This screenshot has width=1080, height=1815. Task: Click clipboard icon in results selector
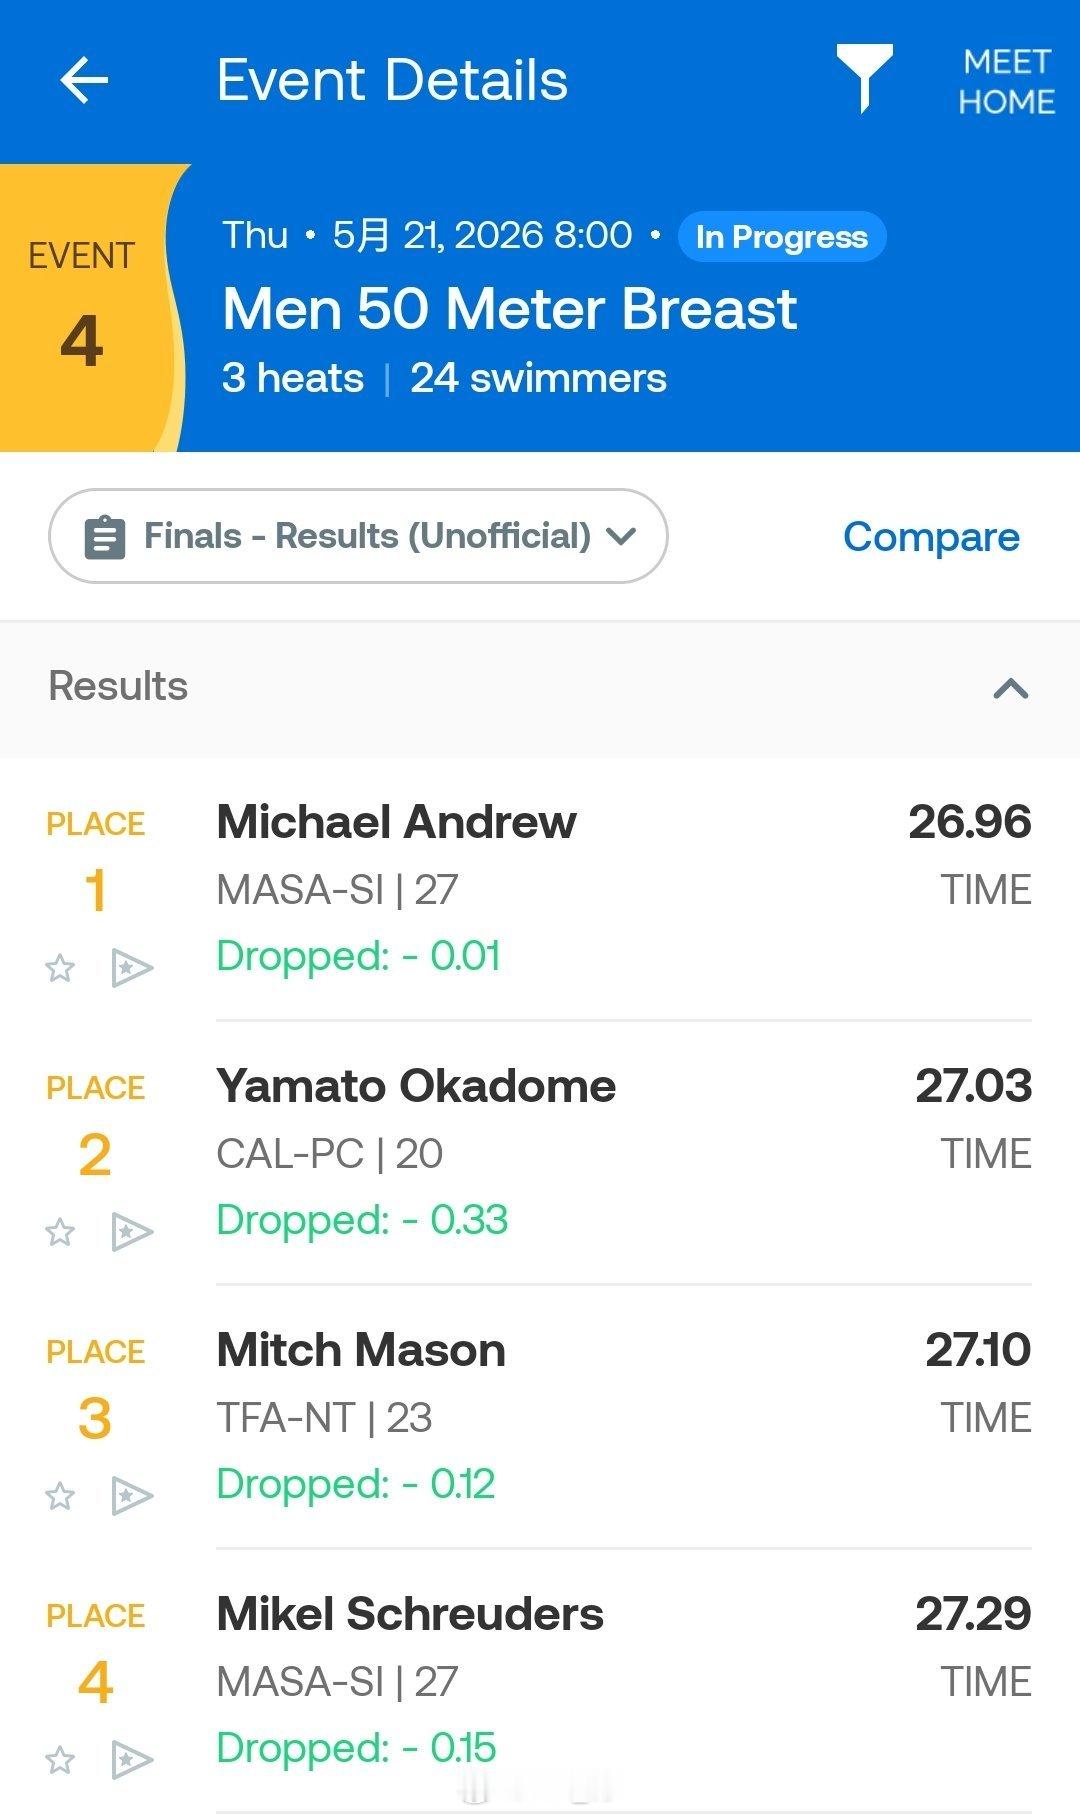tap(105, 537)
